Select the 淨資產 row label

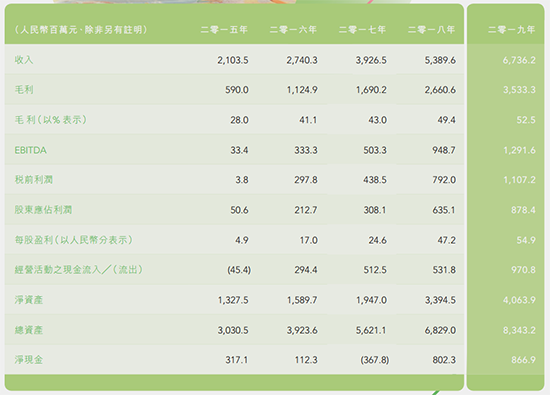[x=29, y=300]
